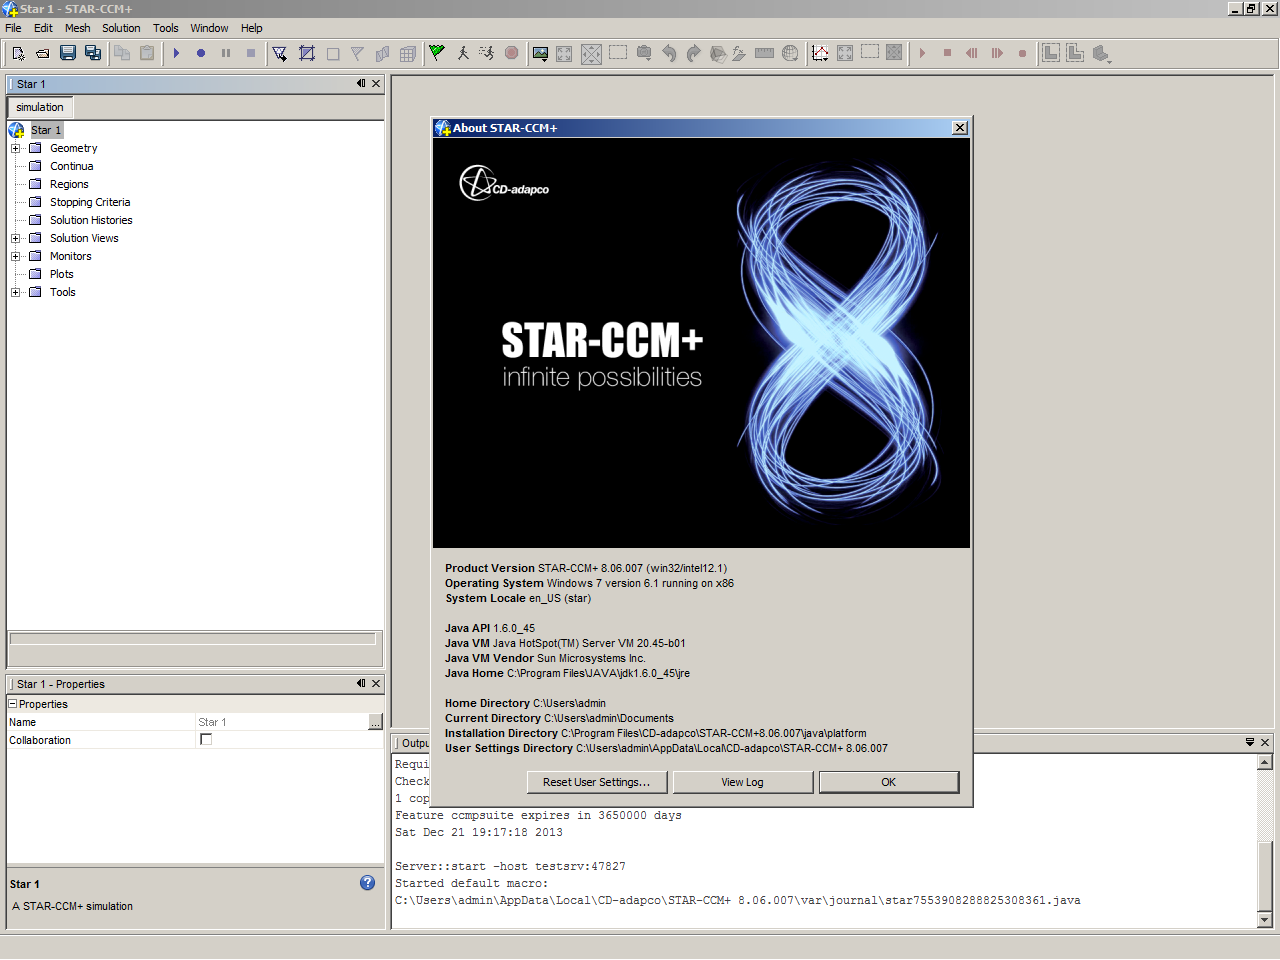Click the Open folder toolbar icon

[x=43, y=53]
